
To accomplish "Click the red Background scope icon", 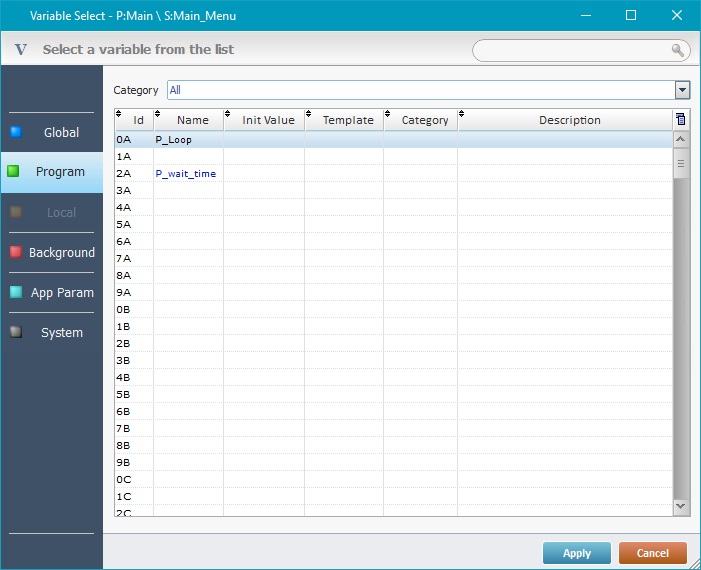I will tap(15, 252).
